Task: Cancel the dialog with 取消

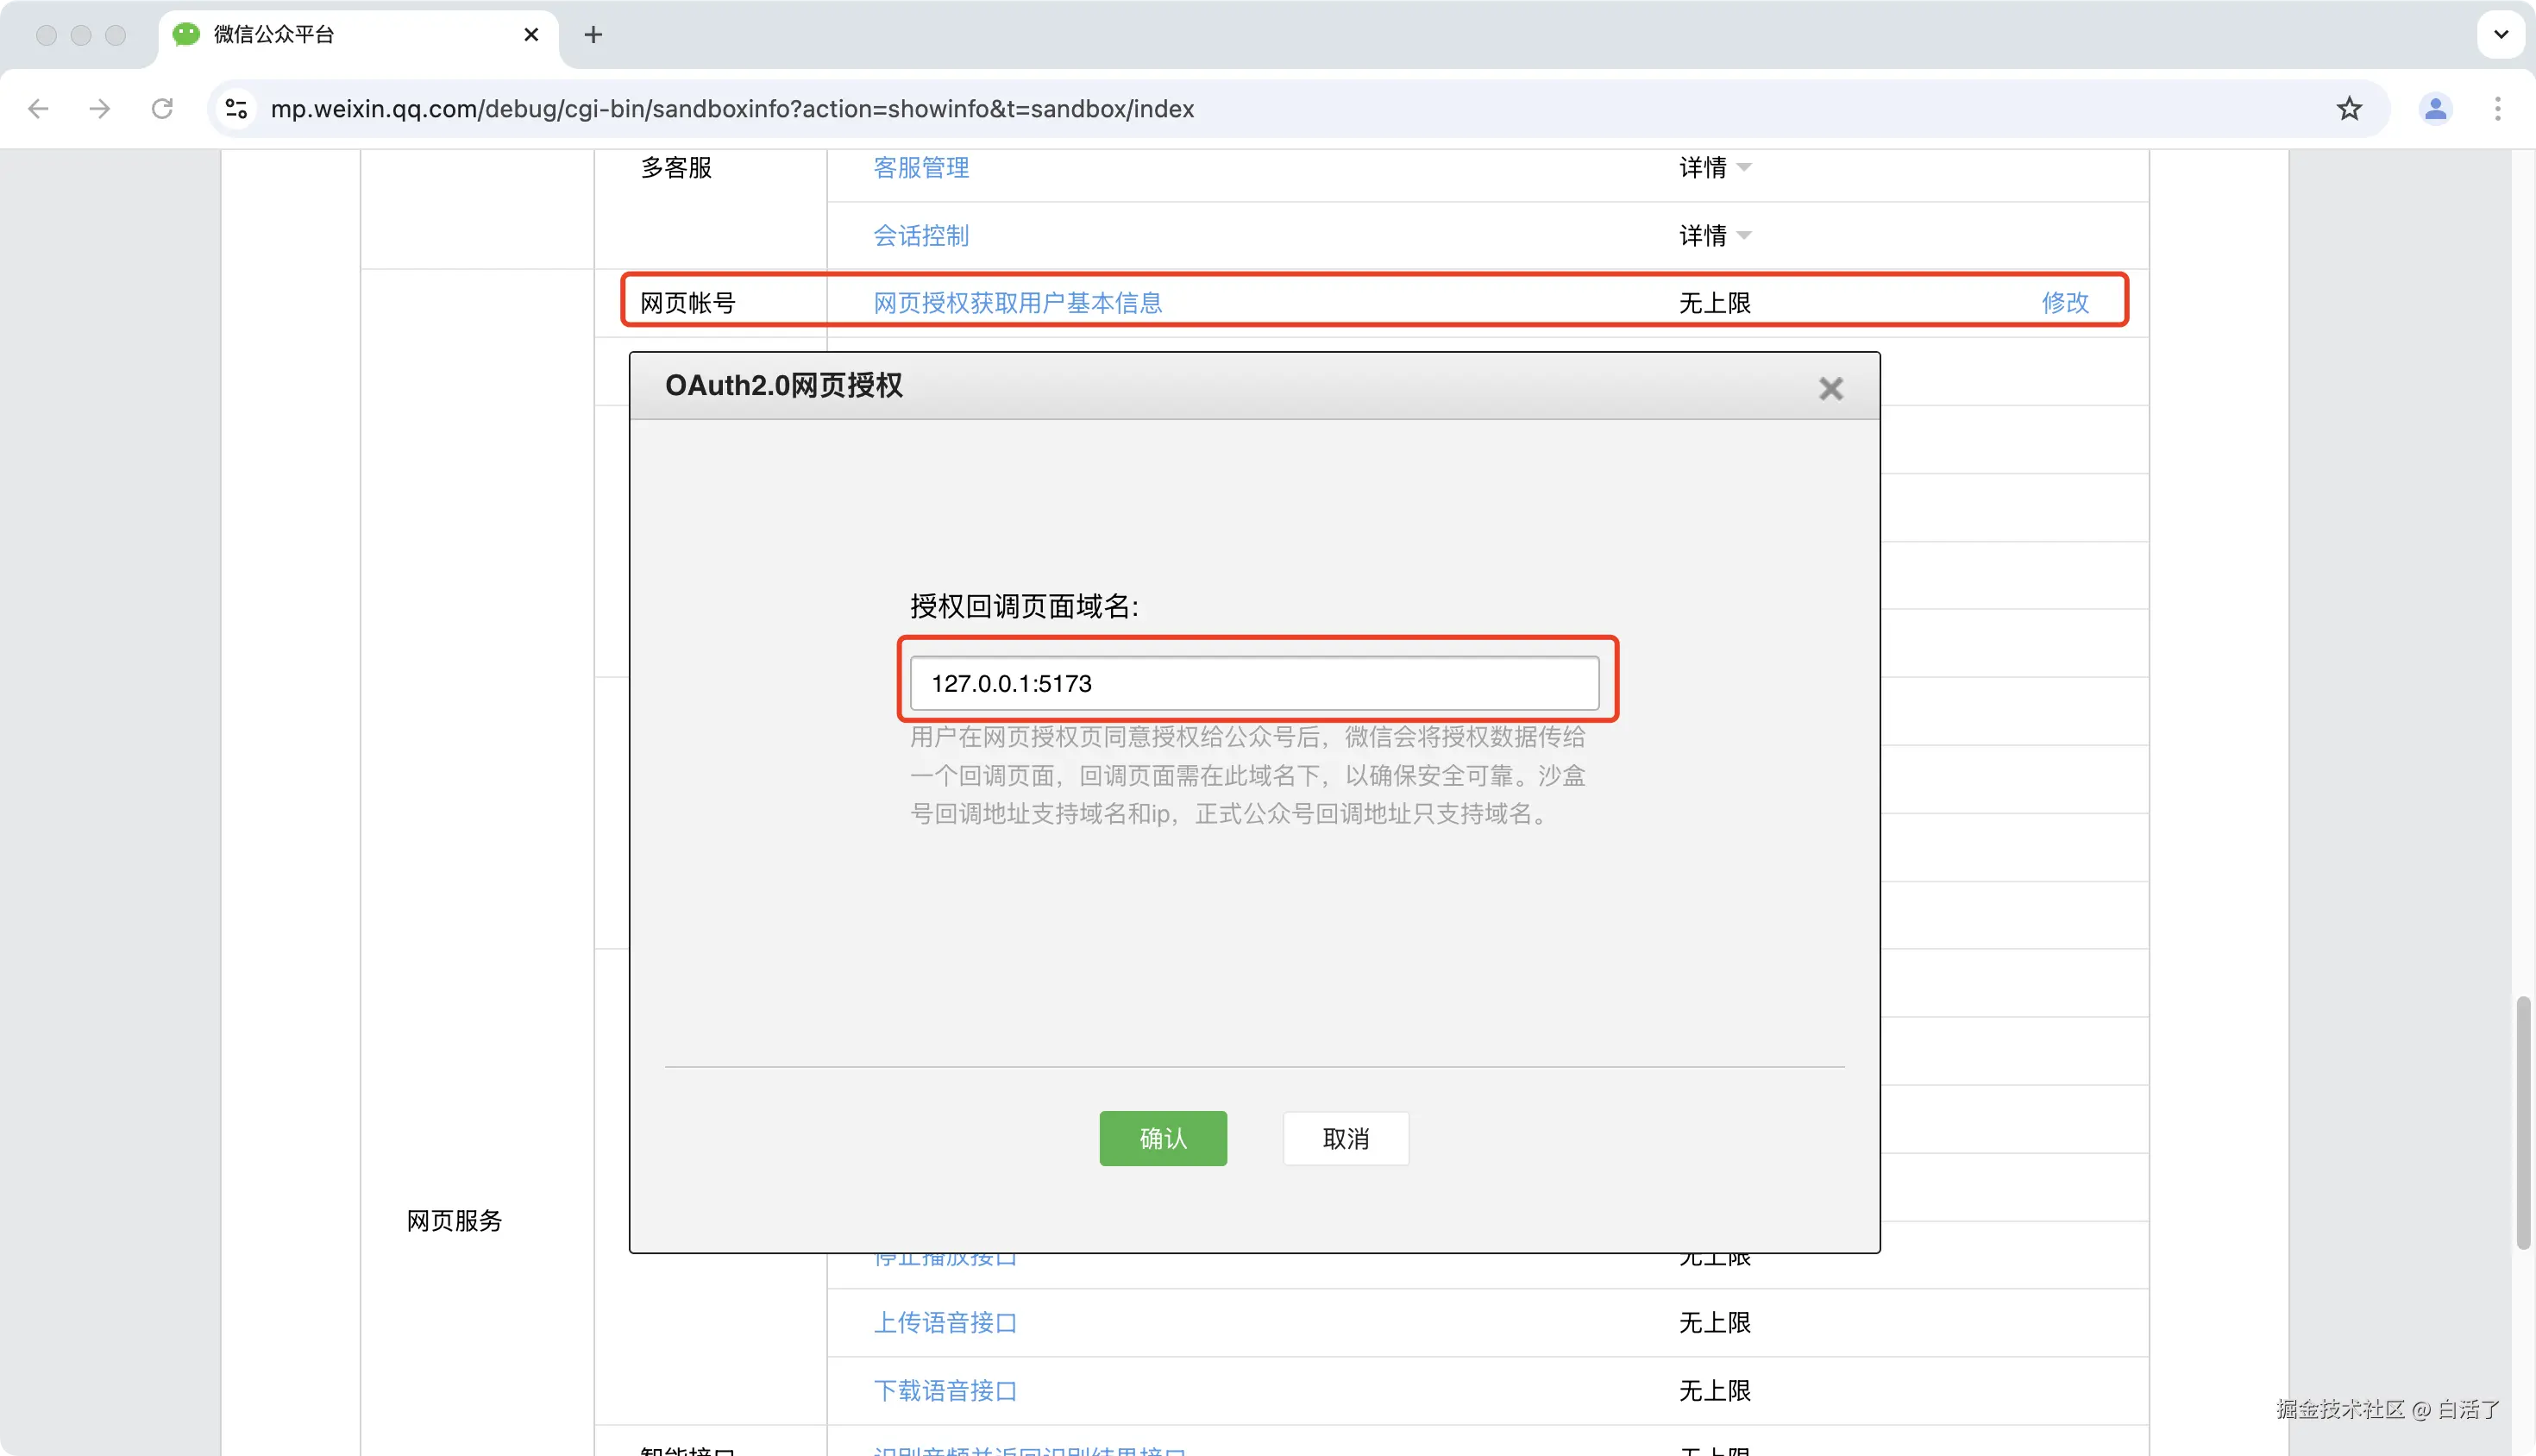Action: click(1345, 1138)
